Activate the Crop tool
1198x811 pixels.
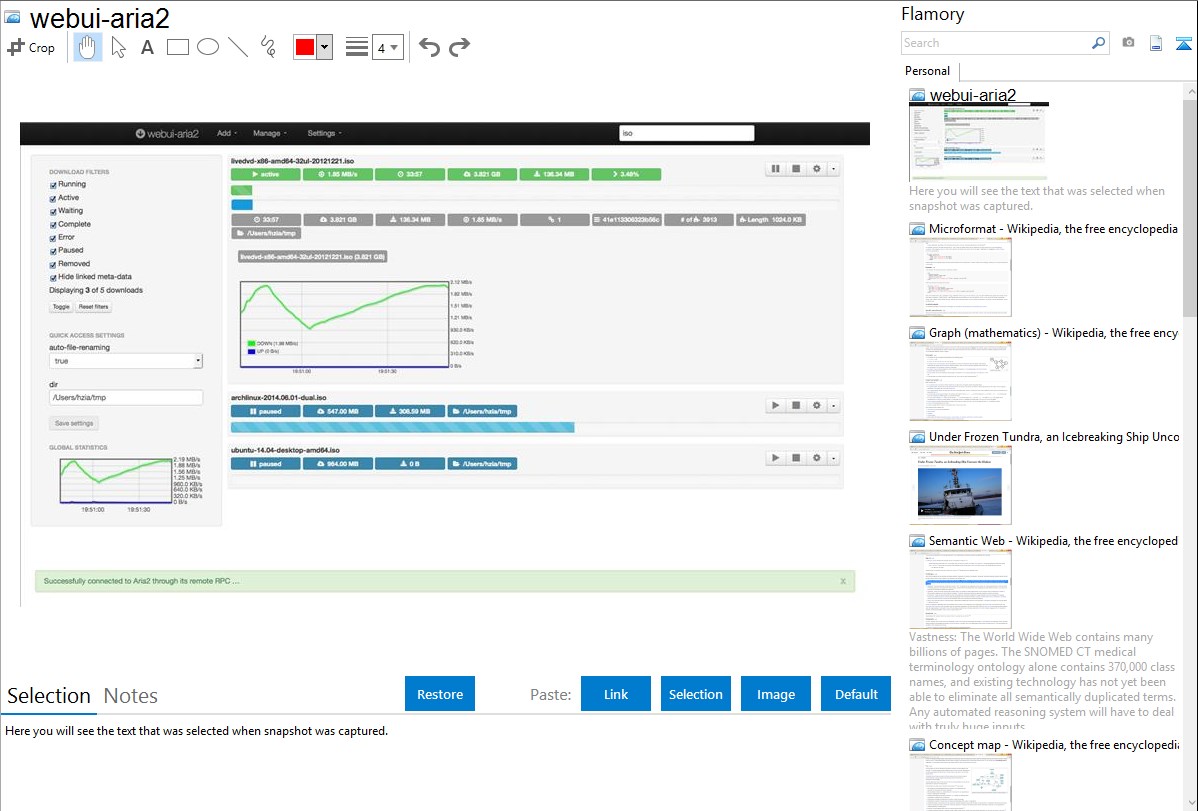coord(31,47)
